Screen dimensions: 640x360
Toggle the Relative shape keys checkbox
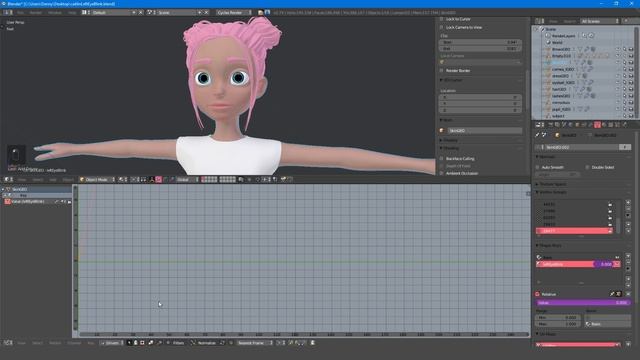point(537,294)
